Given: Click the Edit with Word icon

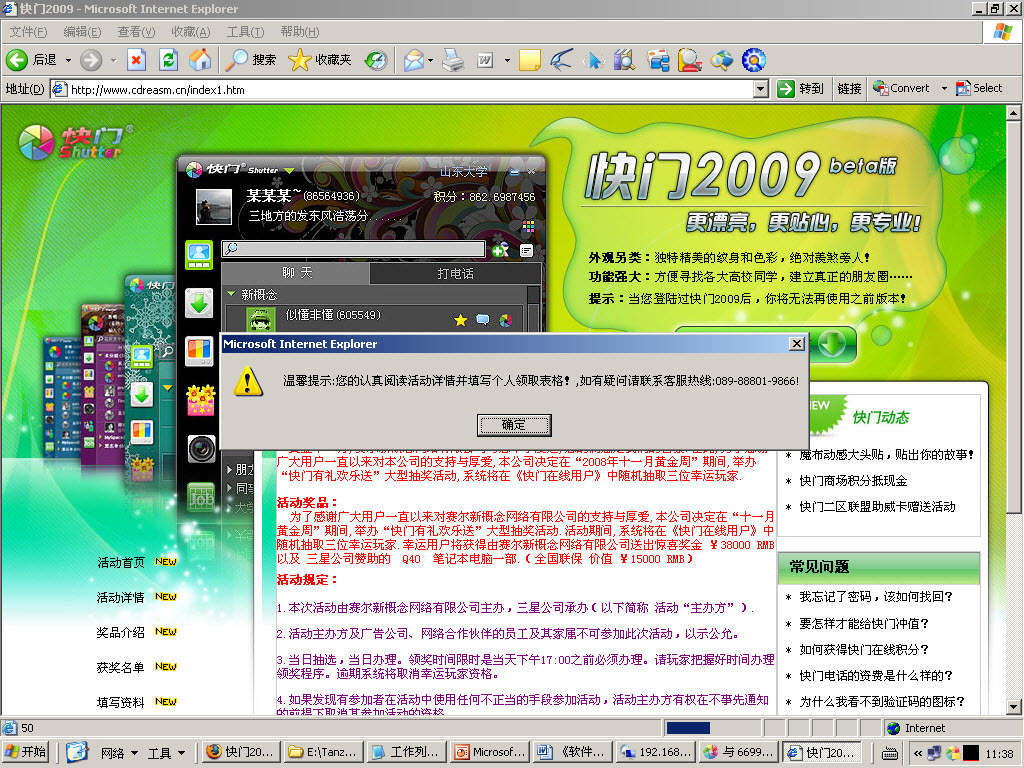Looking at the screenshot, I should pyautogui.click(x=485, y=60).
